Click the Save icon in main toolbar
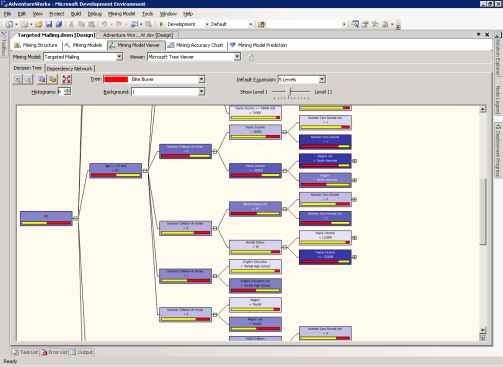The height and width of the screenshot is (367, 503). pos(49,24)
